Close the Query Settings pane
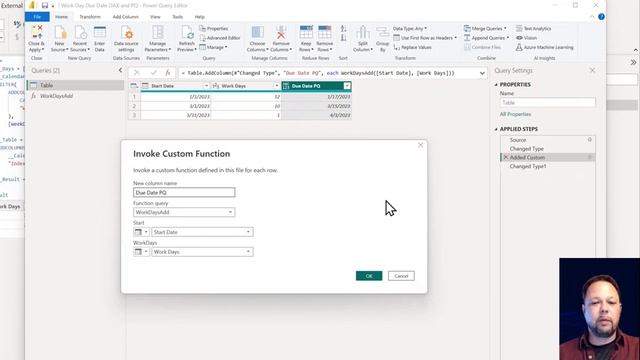Image resolution: width=640 pixels, height=360 pixels. click(592, 70)
